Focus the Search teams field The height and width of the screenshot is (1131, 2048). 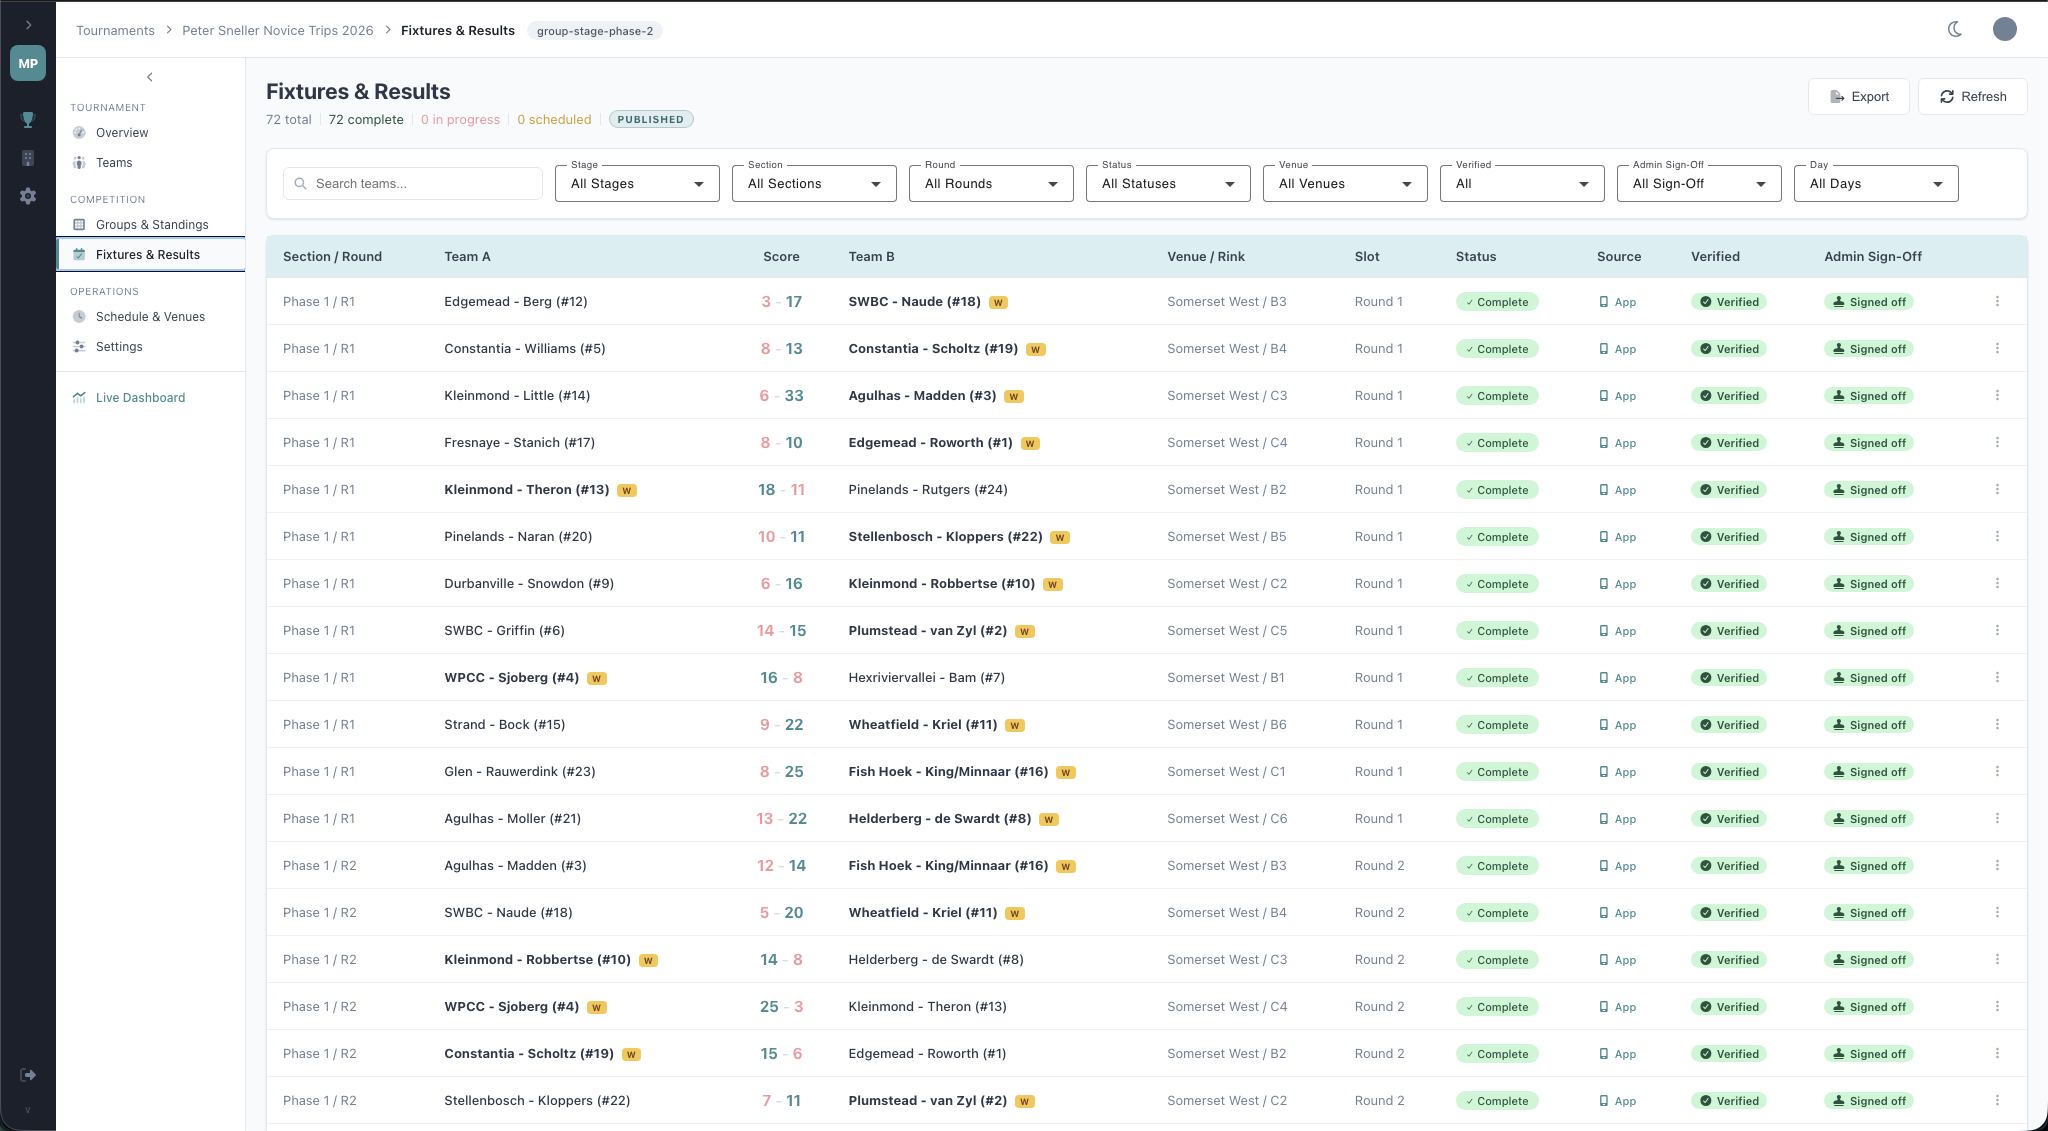pos(413,184)
